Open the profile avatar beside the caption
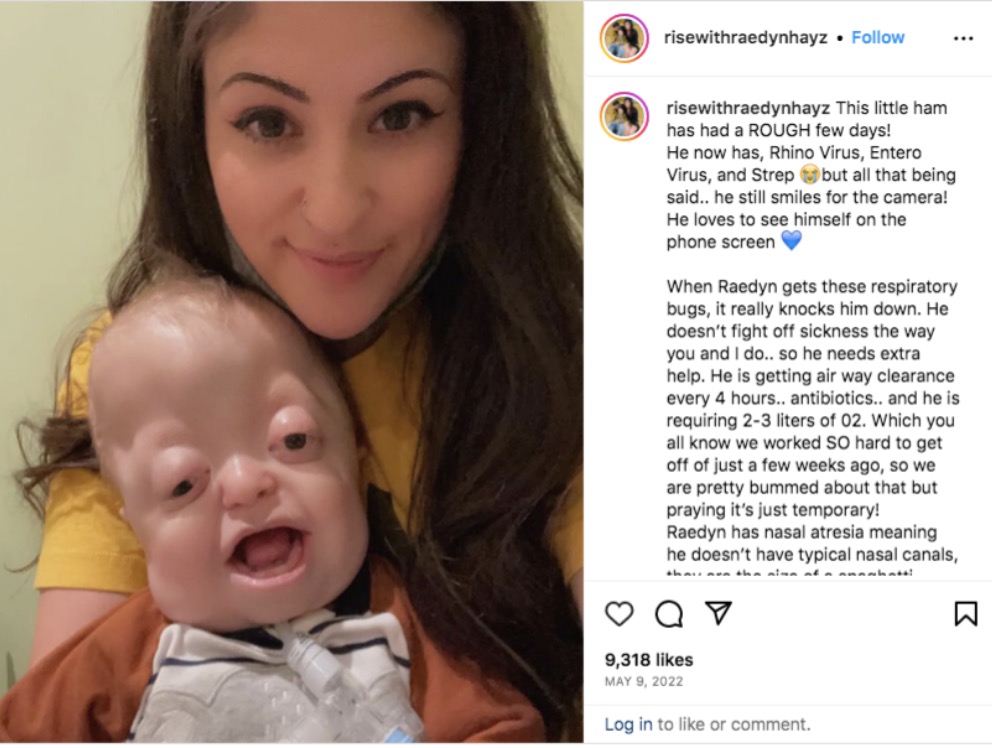Viewport: 992px width, 748px height. pos(624,116)
